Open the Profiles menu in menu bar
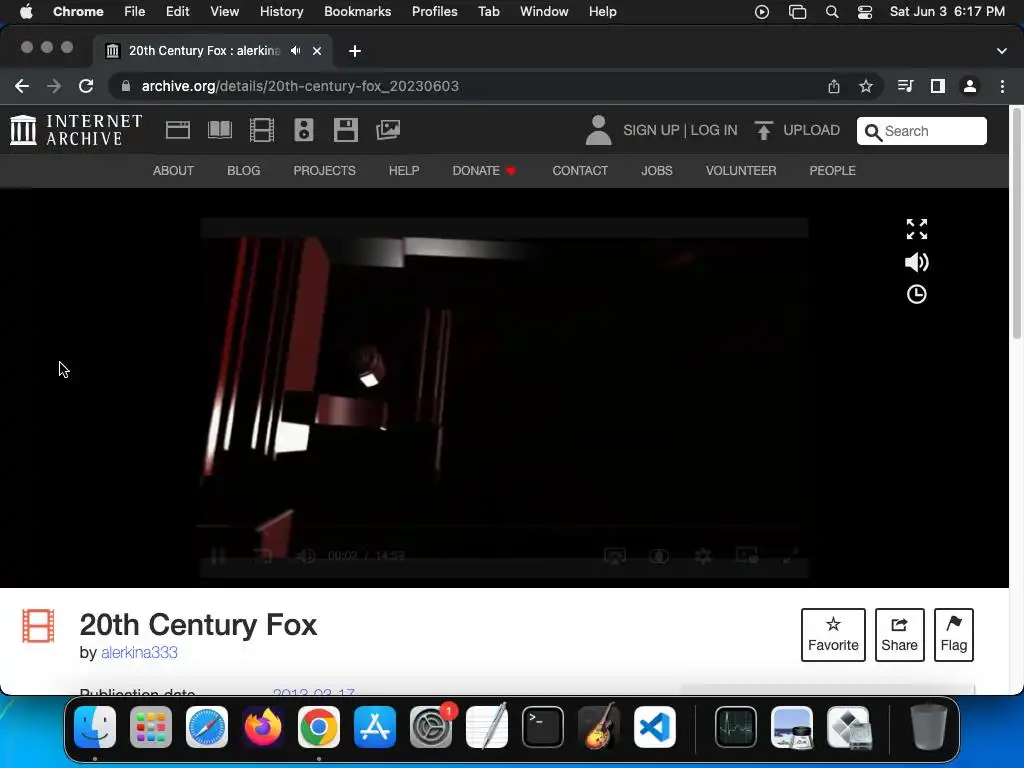1024x768 pixels. [434, 11]
